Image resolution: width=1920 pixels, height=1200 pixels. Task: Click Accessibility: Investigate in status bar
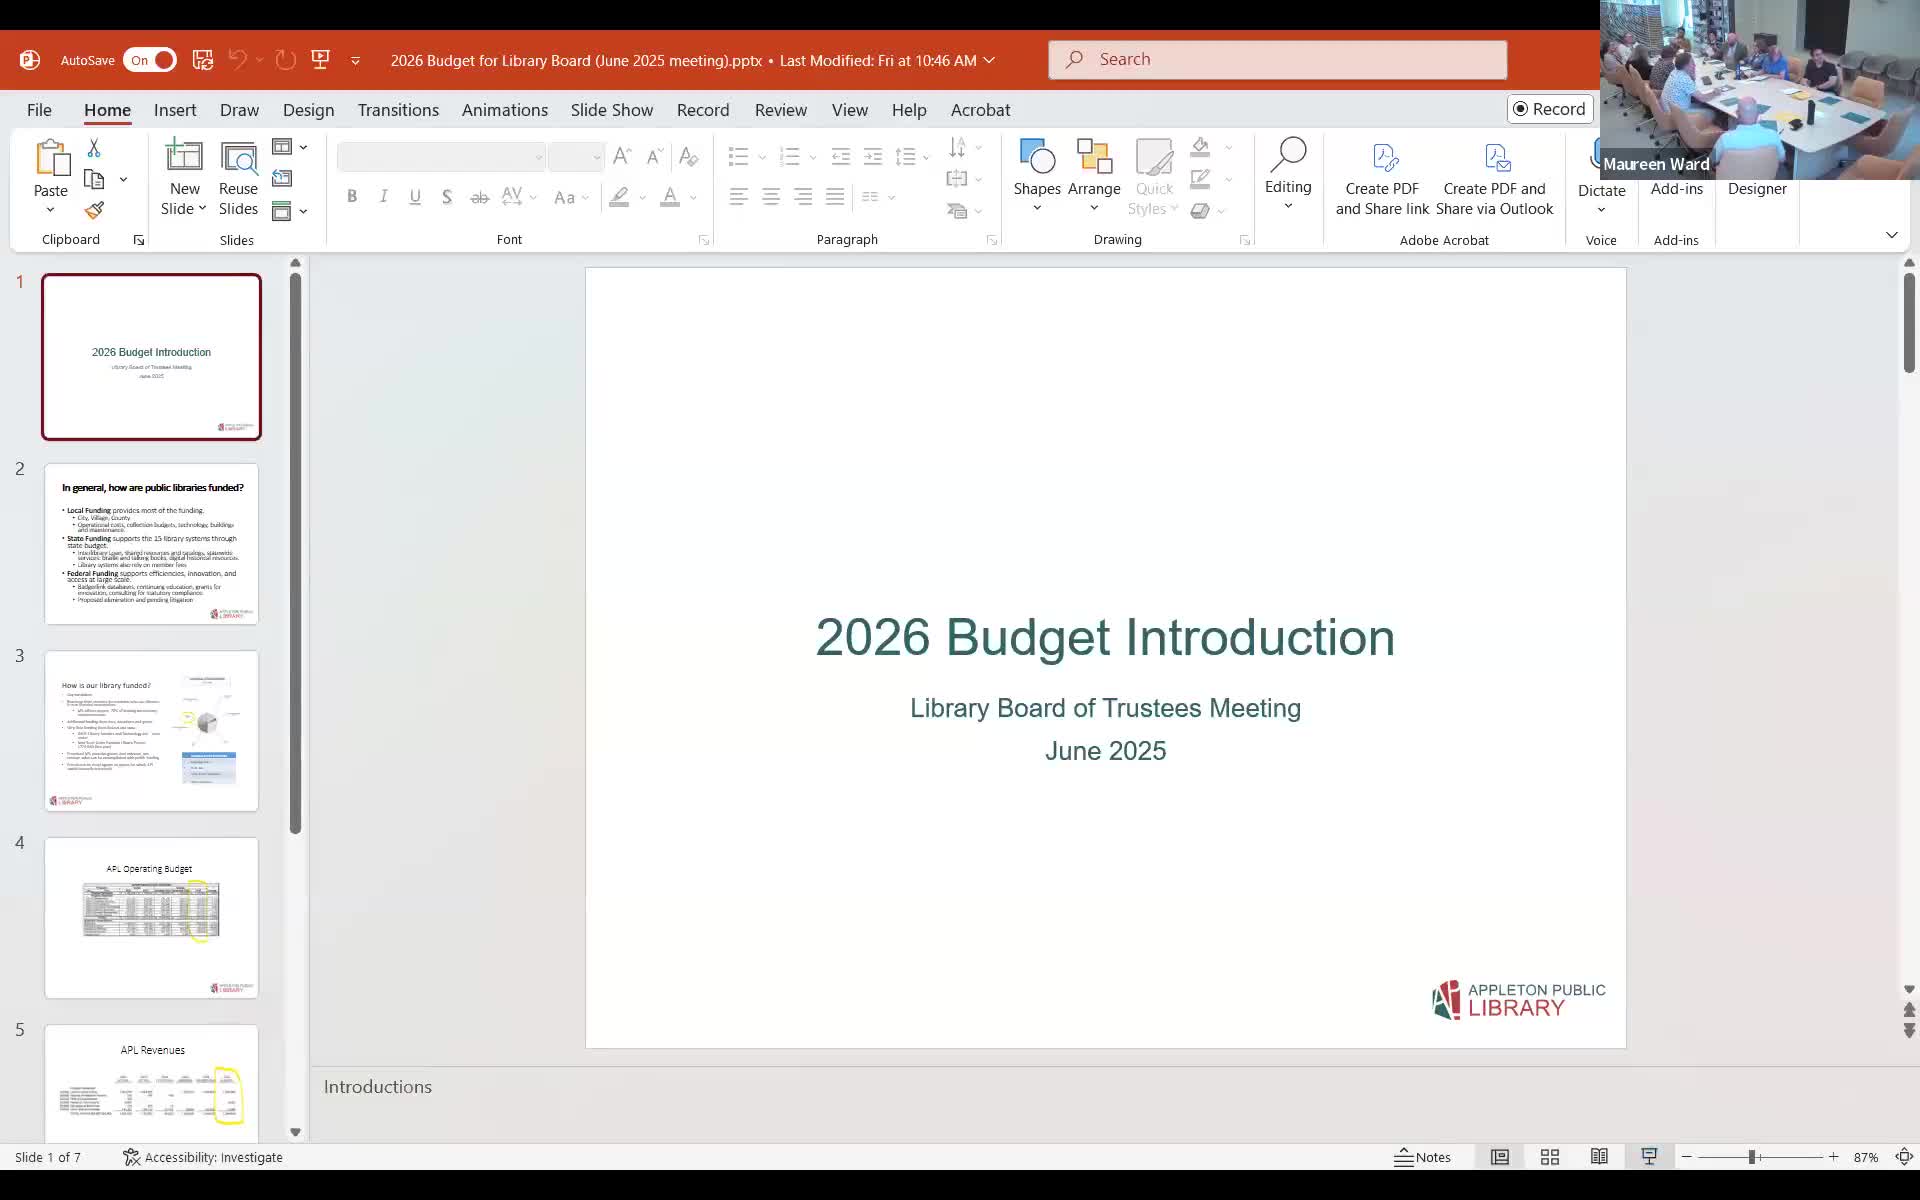pos(203,1157)
